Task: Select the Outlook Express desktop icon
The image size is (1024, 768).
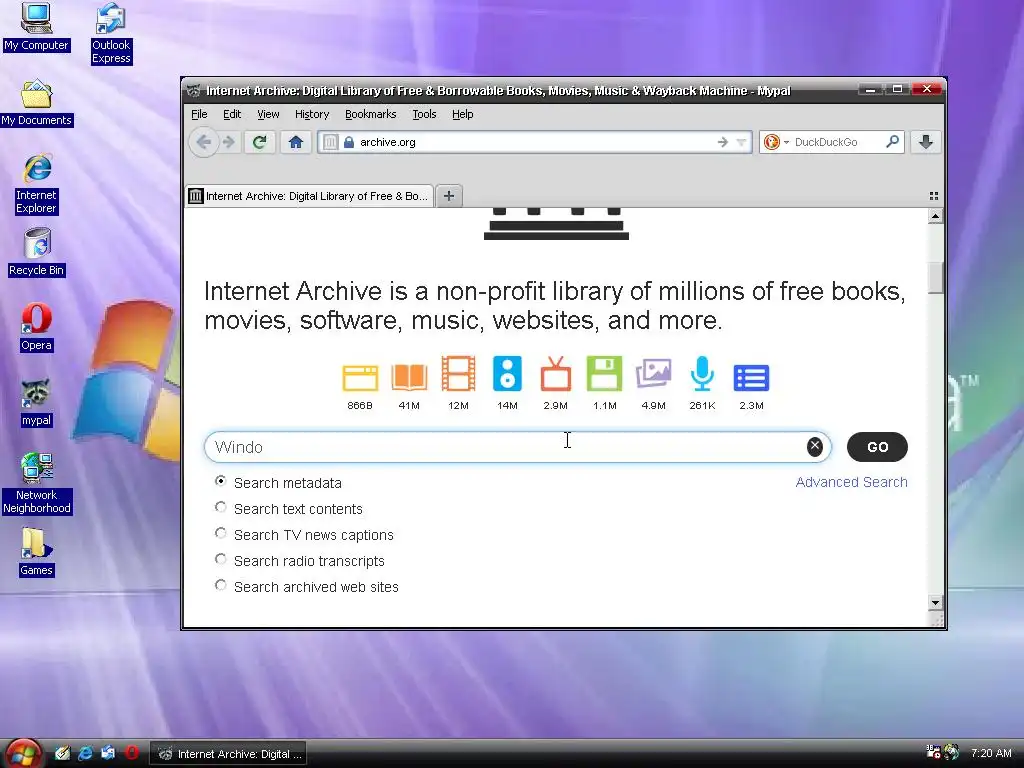Action: coord(111,33)
